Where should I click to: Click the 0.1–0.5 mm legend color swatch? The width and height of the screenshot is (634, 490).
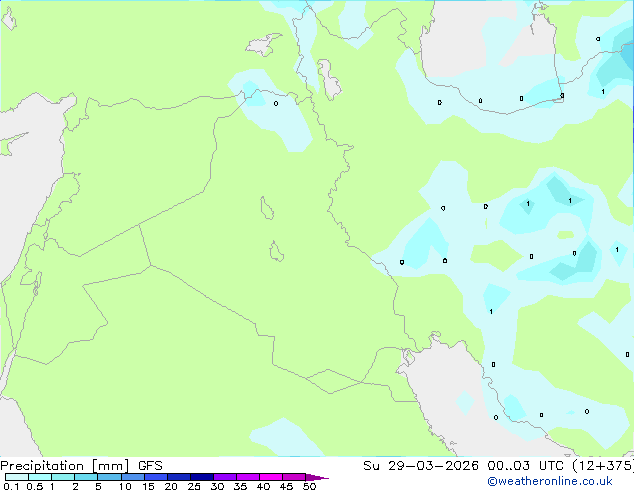17,477
